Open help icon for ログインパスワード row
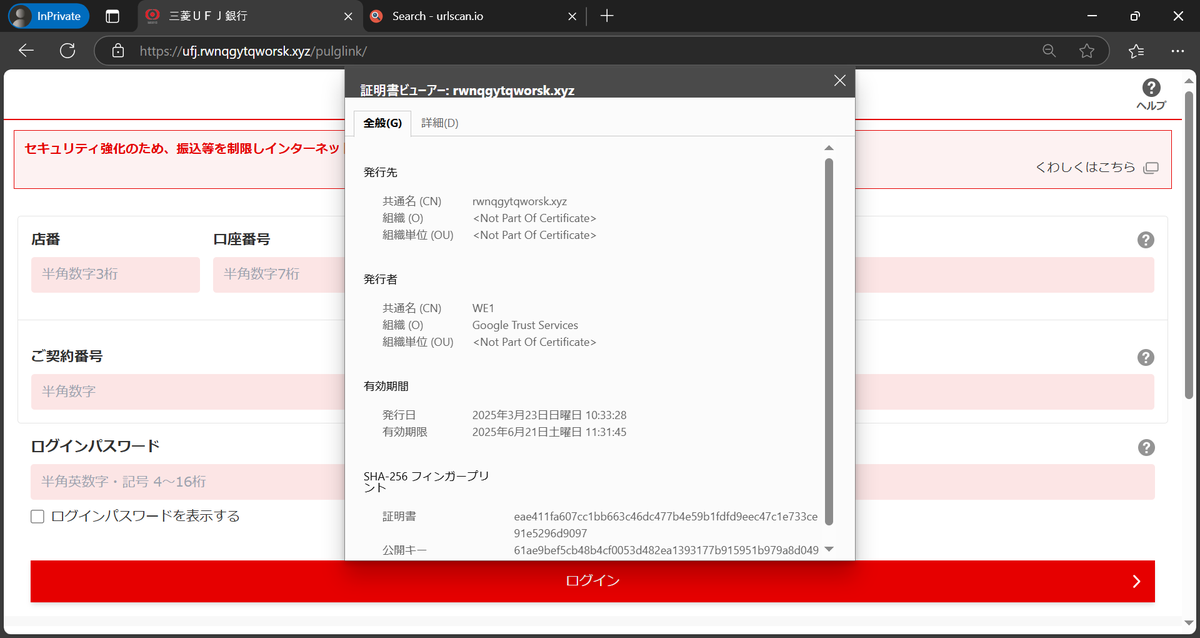This screenshot has height=638, width=1200. [x=1146, y=447]
